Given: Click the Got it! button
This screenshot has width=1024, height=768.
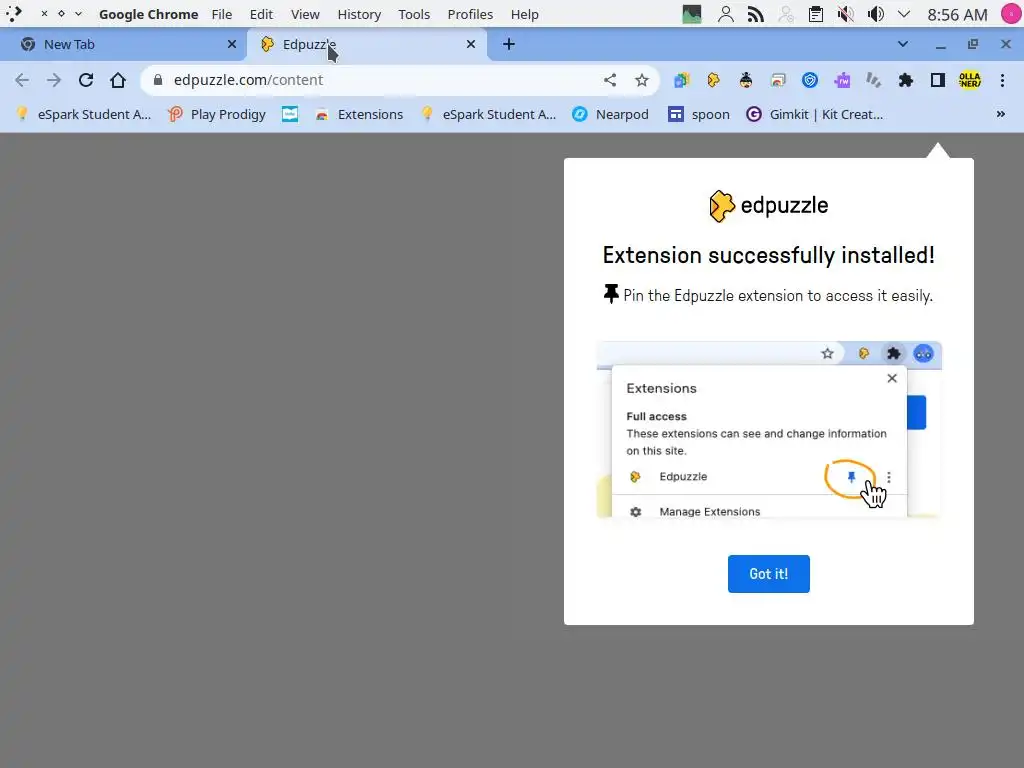Looking at the screenshot, I should 769,574.
